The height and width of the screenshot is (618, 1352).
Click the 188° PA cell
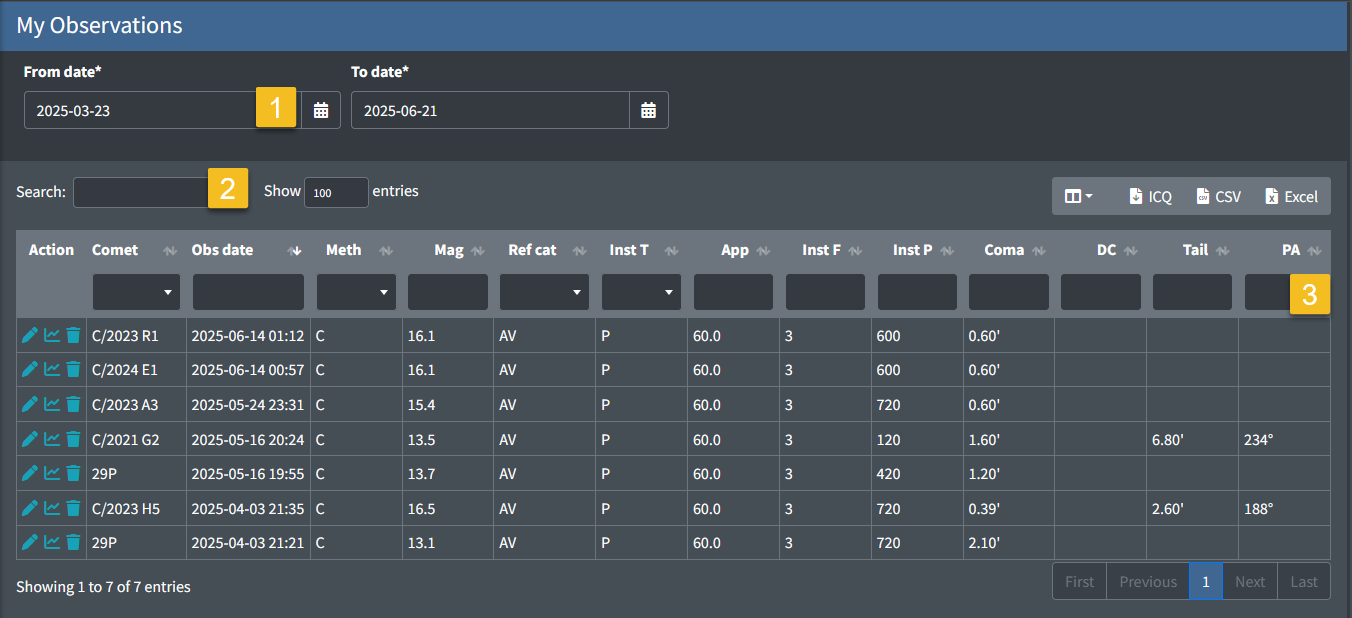point(1284,508)
